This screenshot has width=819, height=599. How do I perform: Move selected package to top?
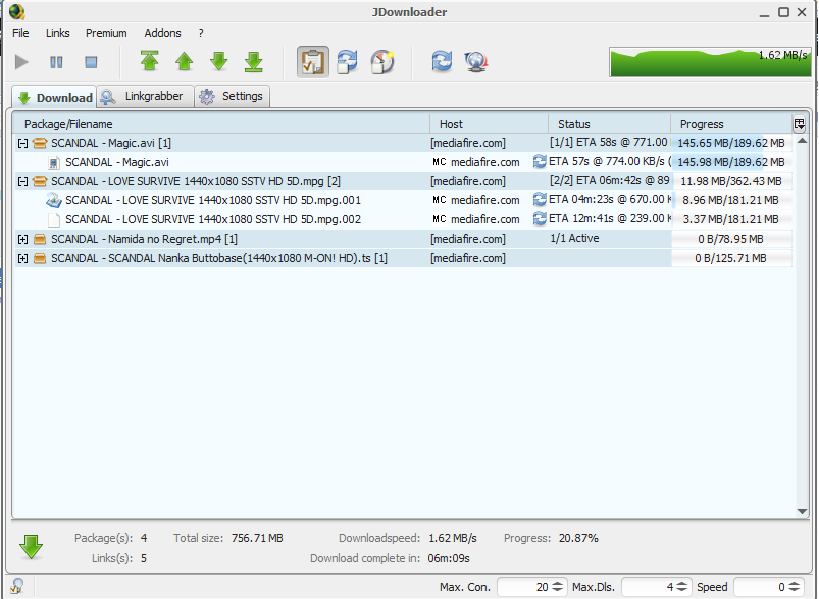pos(150,61)
